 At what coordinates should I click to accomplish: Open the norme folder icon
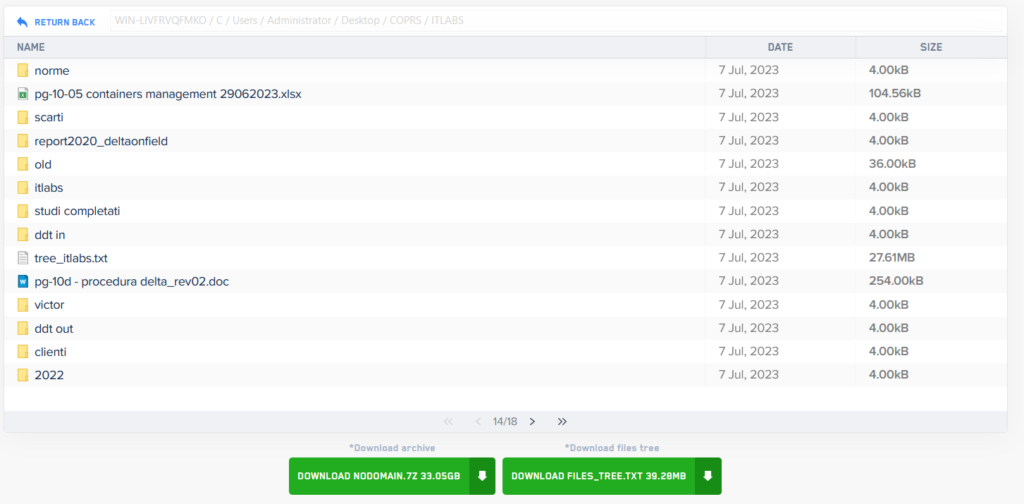(x=23, y=71)
